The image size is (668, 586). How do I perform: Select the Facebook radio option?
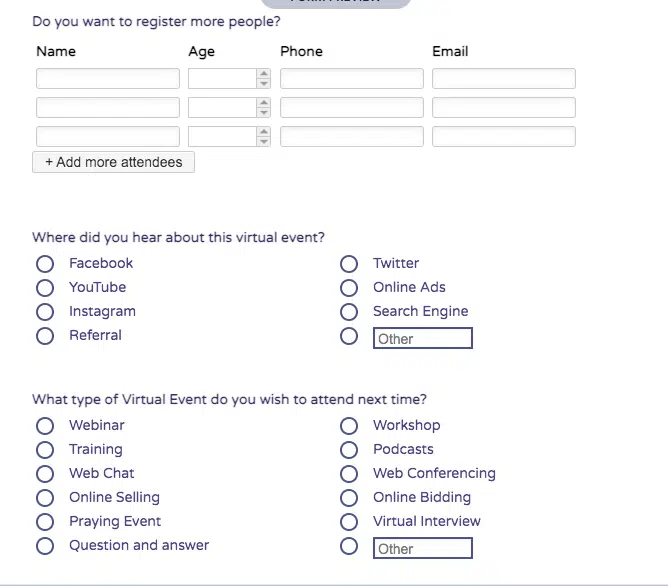[45, 264]
